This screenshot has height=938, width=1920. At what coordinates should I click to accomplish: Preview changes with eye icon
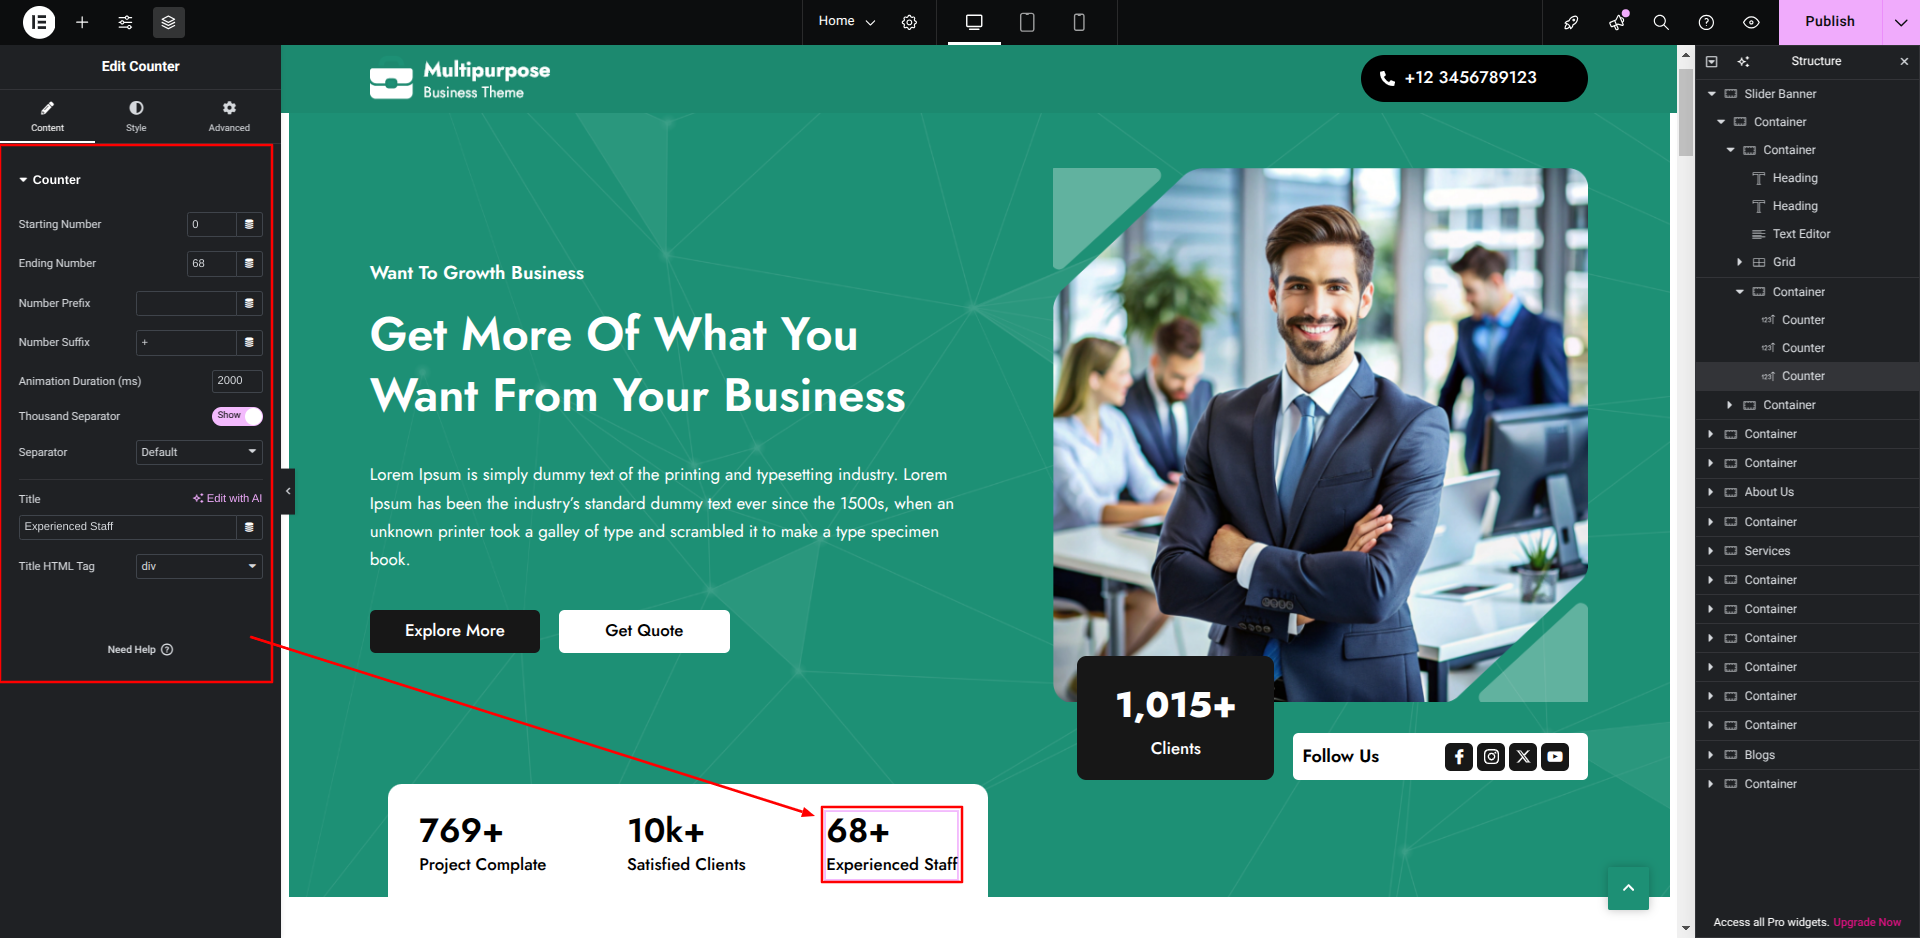coord(1751,22)
